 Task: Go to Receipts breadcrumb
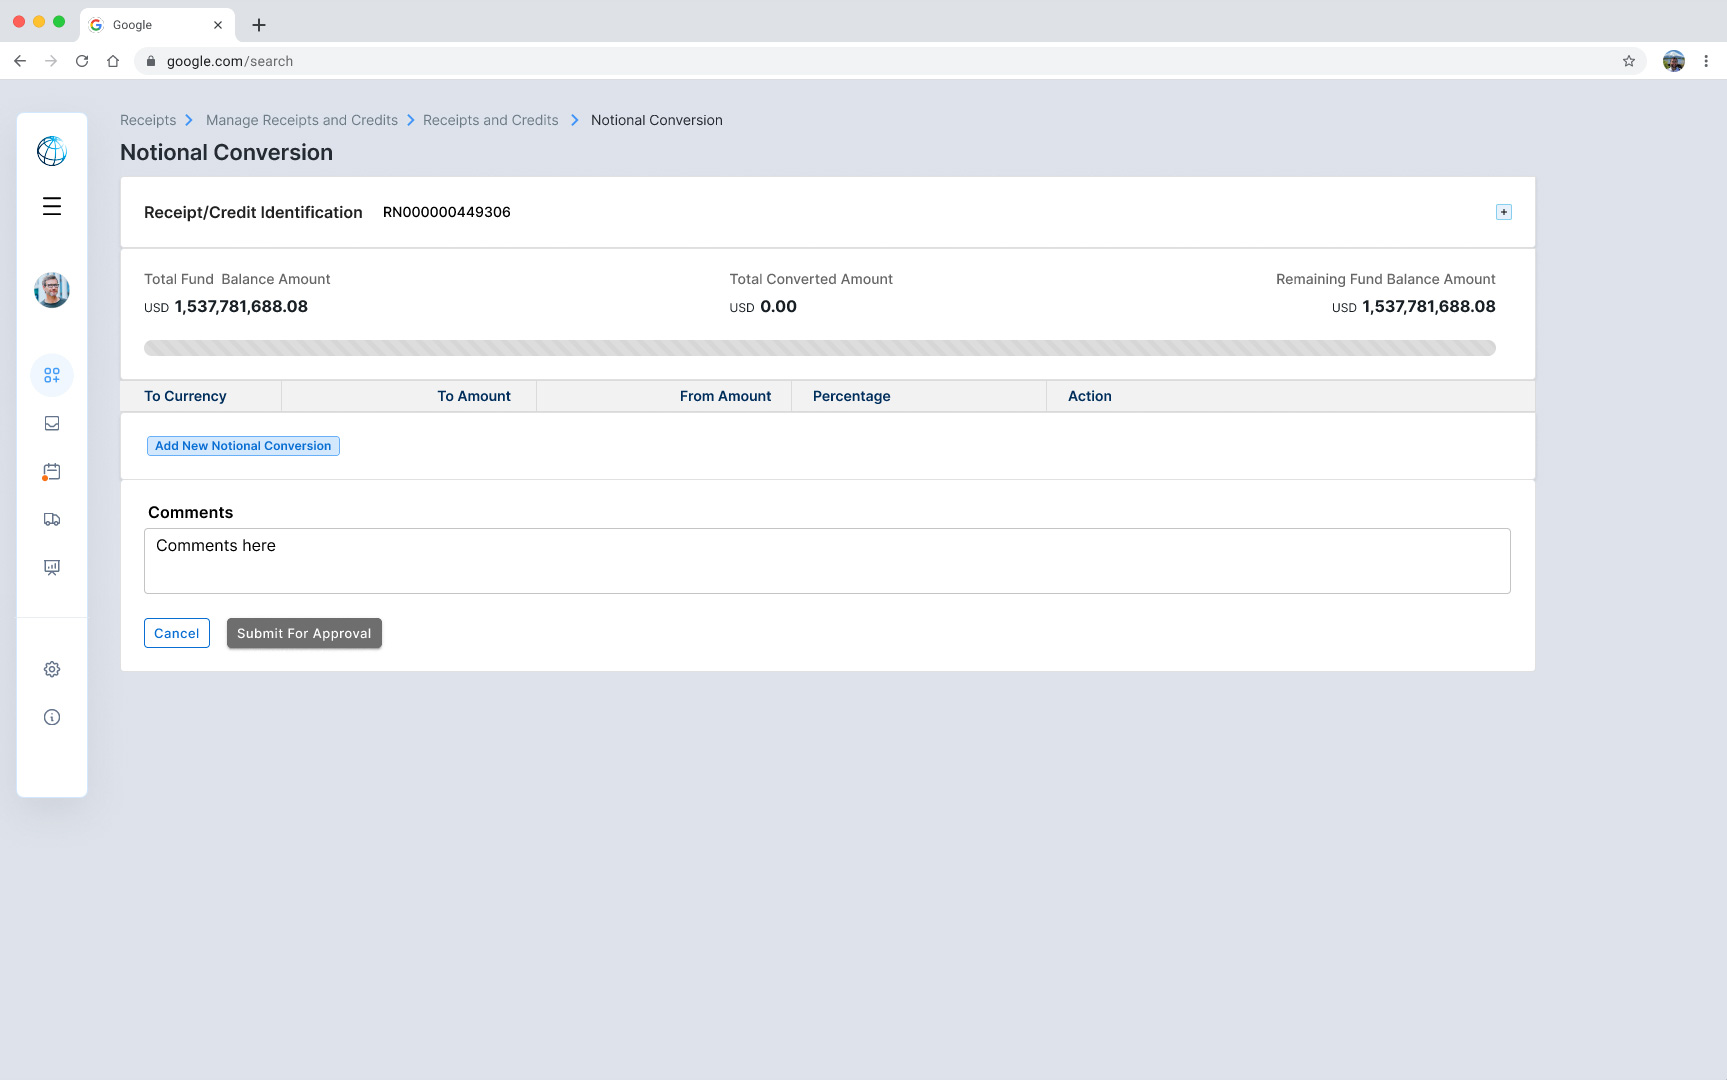tap(148, 120)
